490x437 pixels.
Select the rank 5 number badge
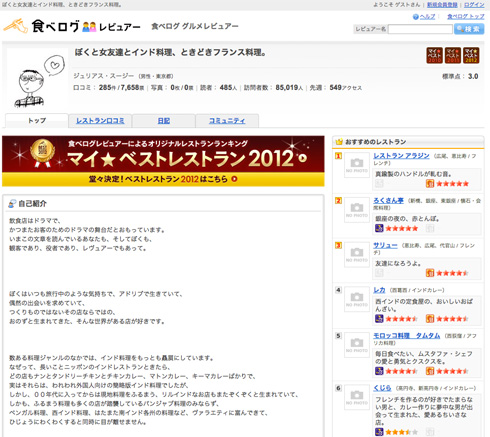click(338, 335)
